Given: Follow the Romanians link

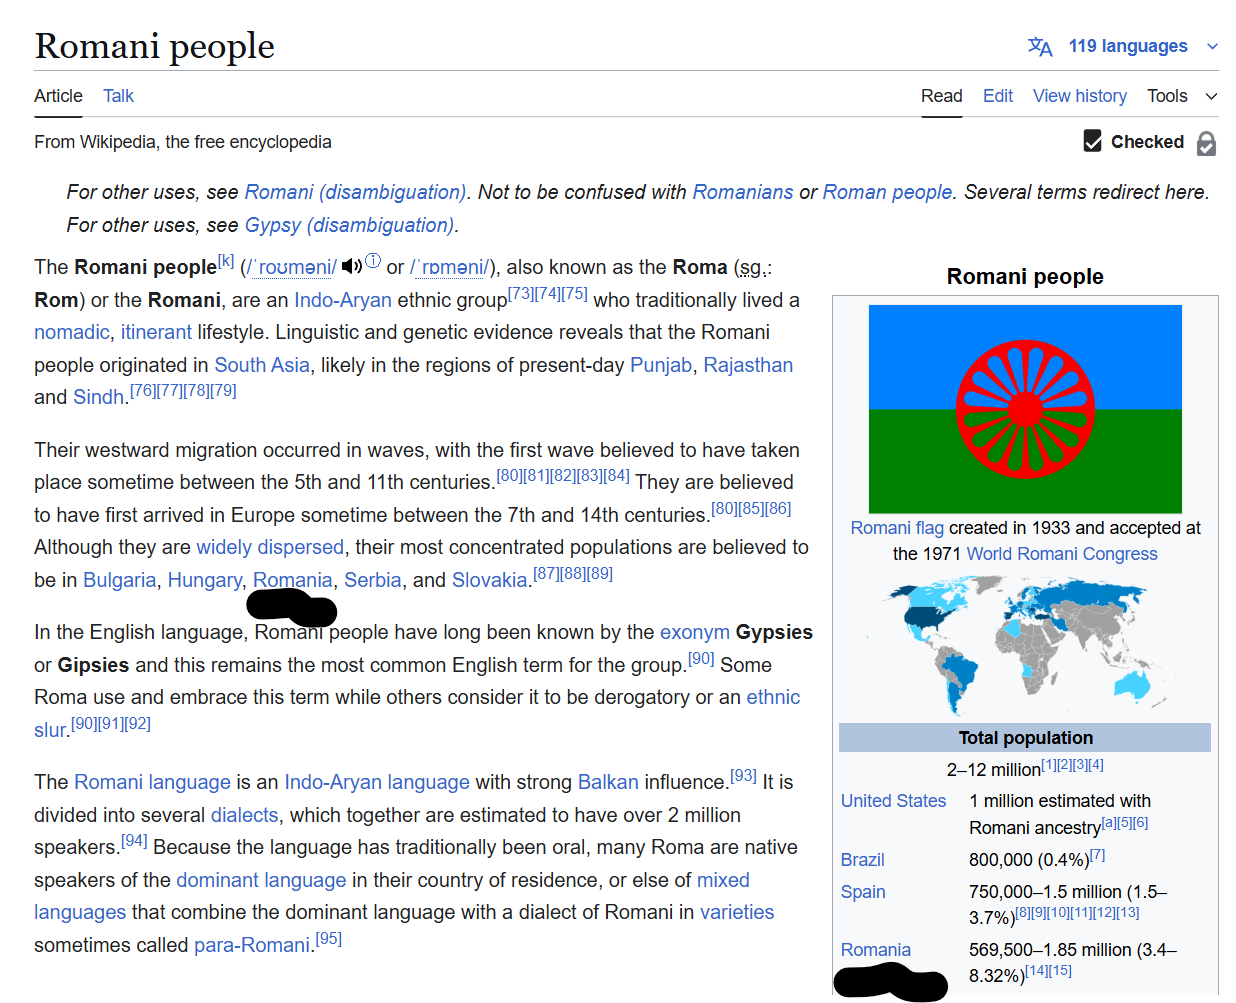Looking at the screenshot, I should pyautogui.click(x=743, y=192).
